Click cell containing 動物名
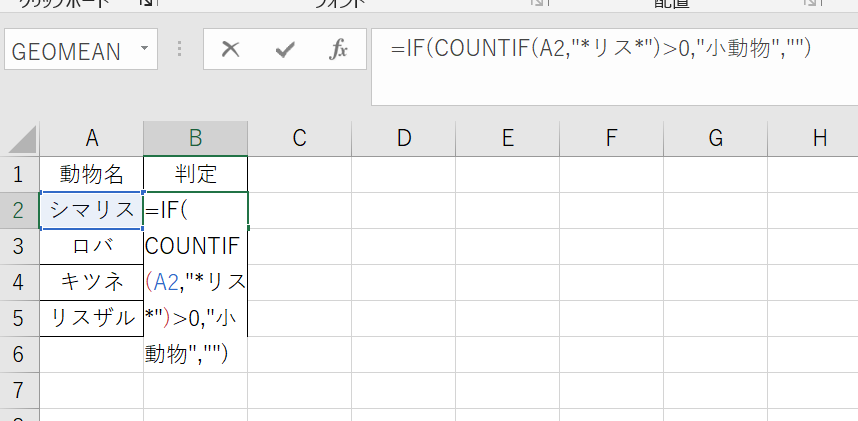The image size is (858, 421). [91, 175]
